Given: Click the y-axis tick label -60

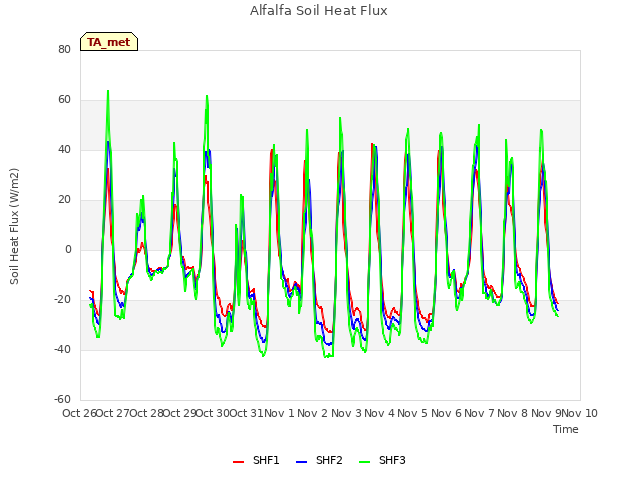Looking at the screenshot, I should (62, 399).
